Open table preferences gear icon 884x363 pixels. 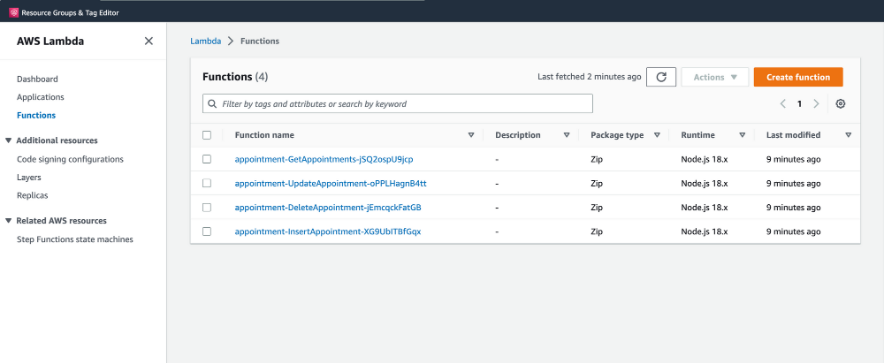tap(840, 104)
